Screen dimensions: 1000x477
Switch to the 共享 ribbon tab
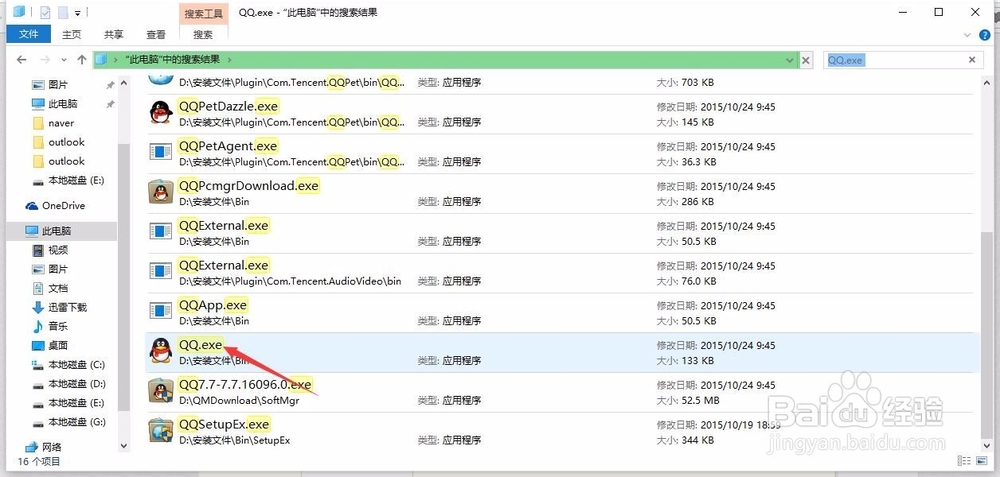click(x=114, y=34)
